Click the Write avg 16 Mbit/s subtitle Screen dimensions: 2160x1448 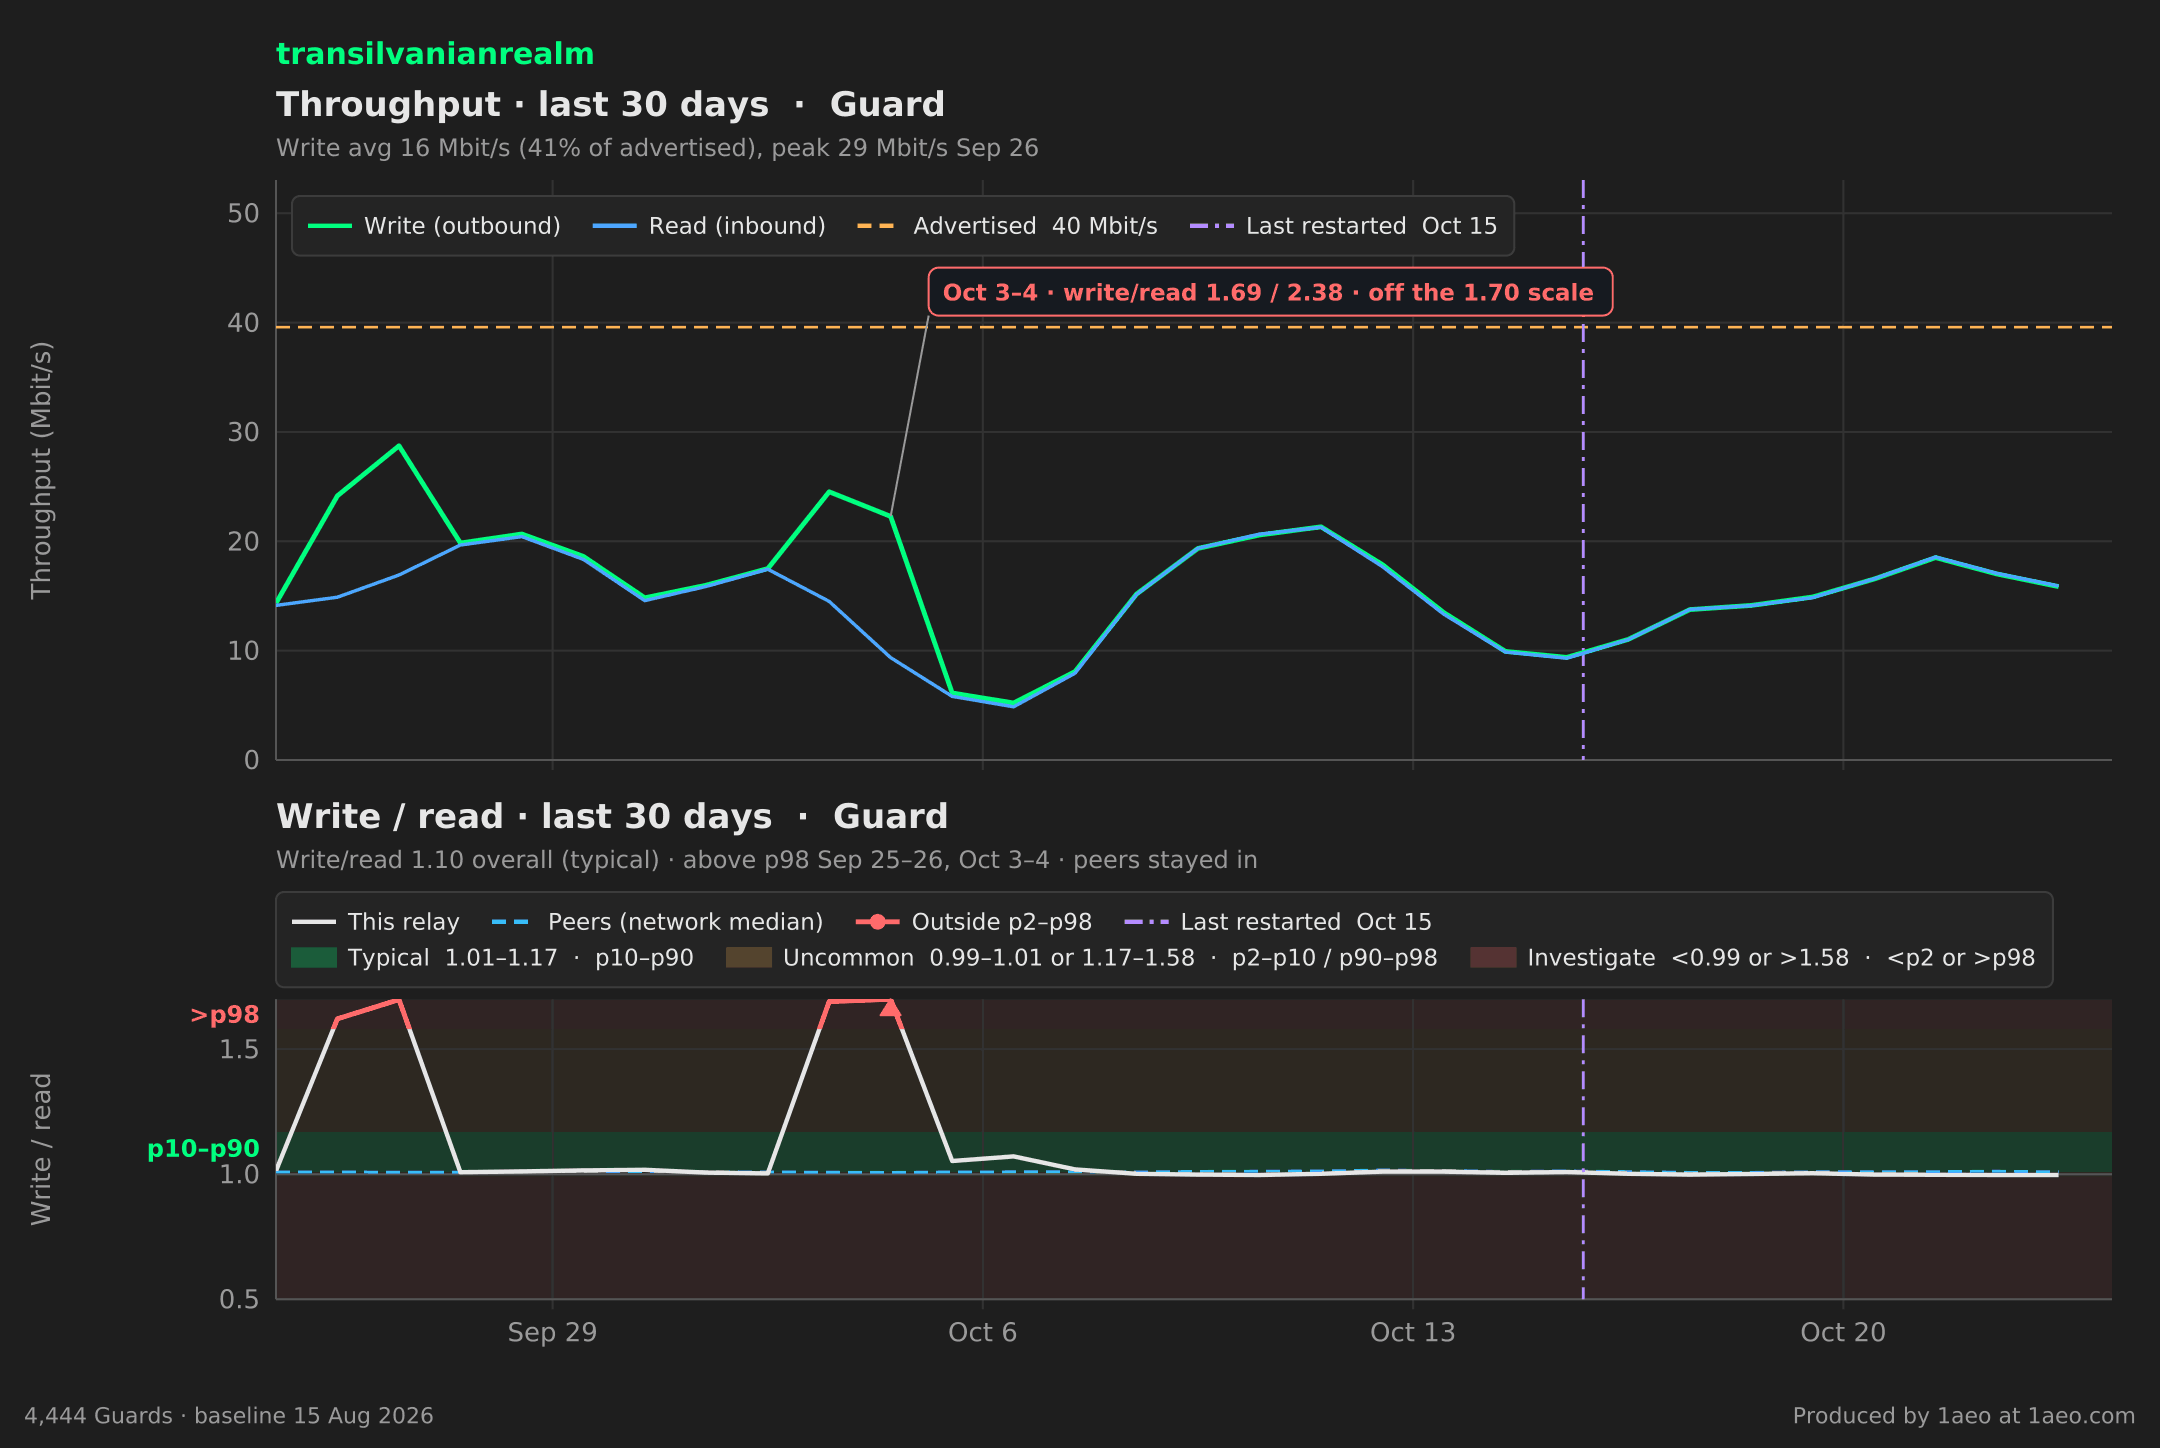657,148
